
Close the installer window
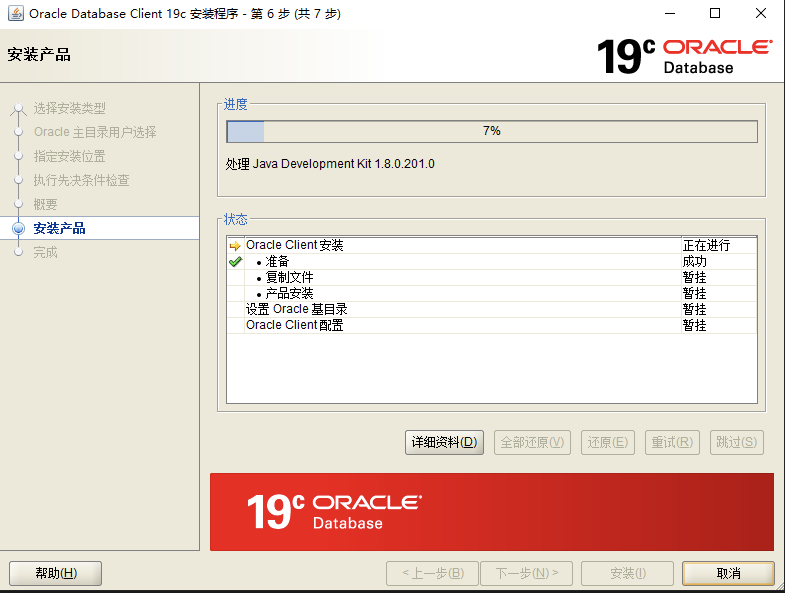pos(760,14)
